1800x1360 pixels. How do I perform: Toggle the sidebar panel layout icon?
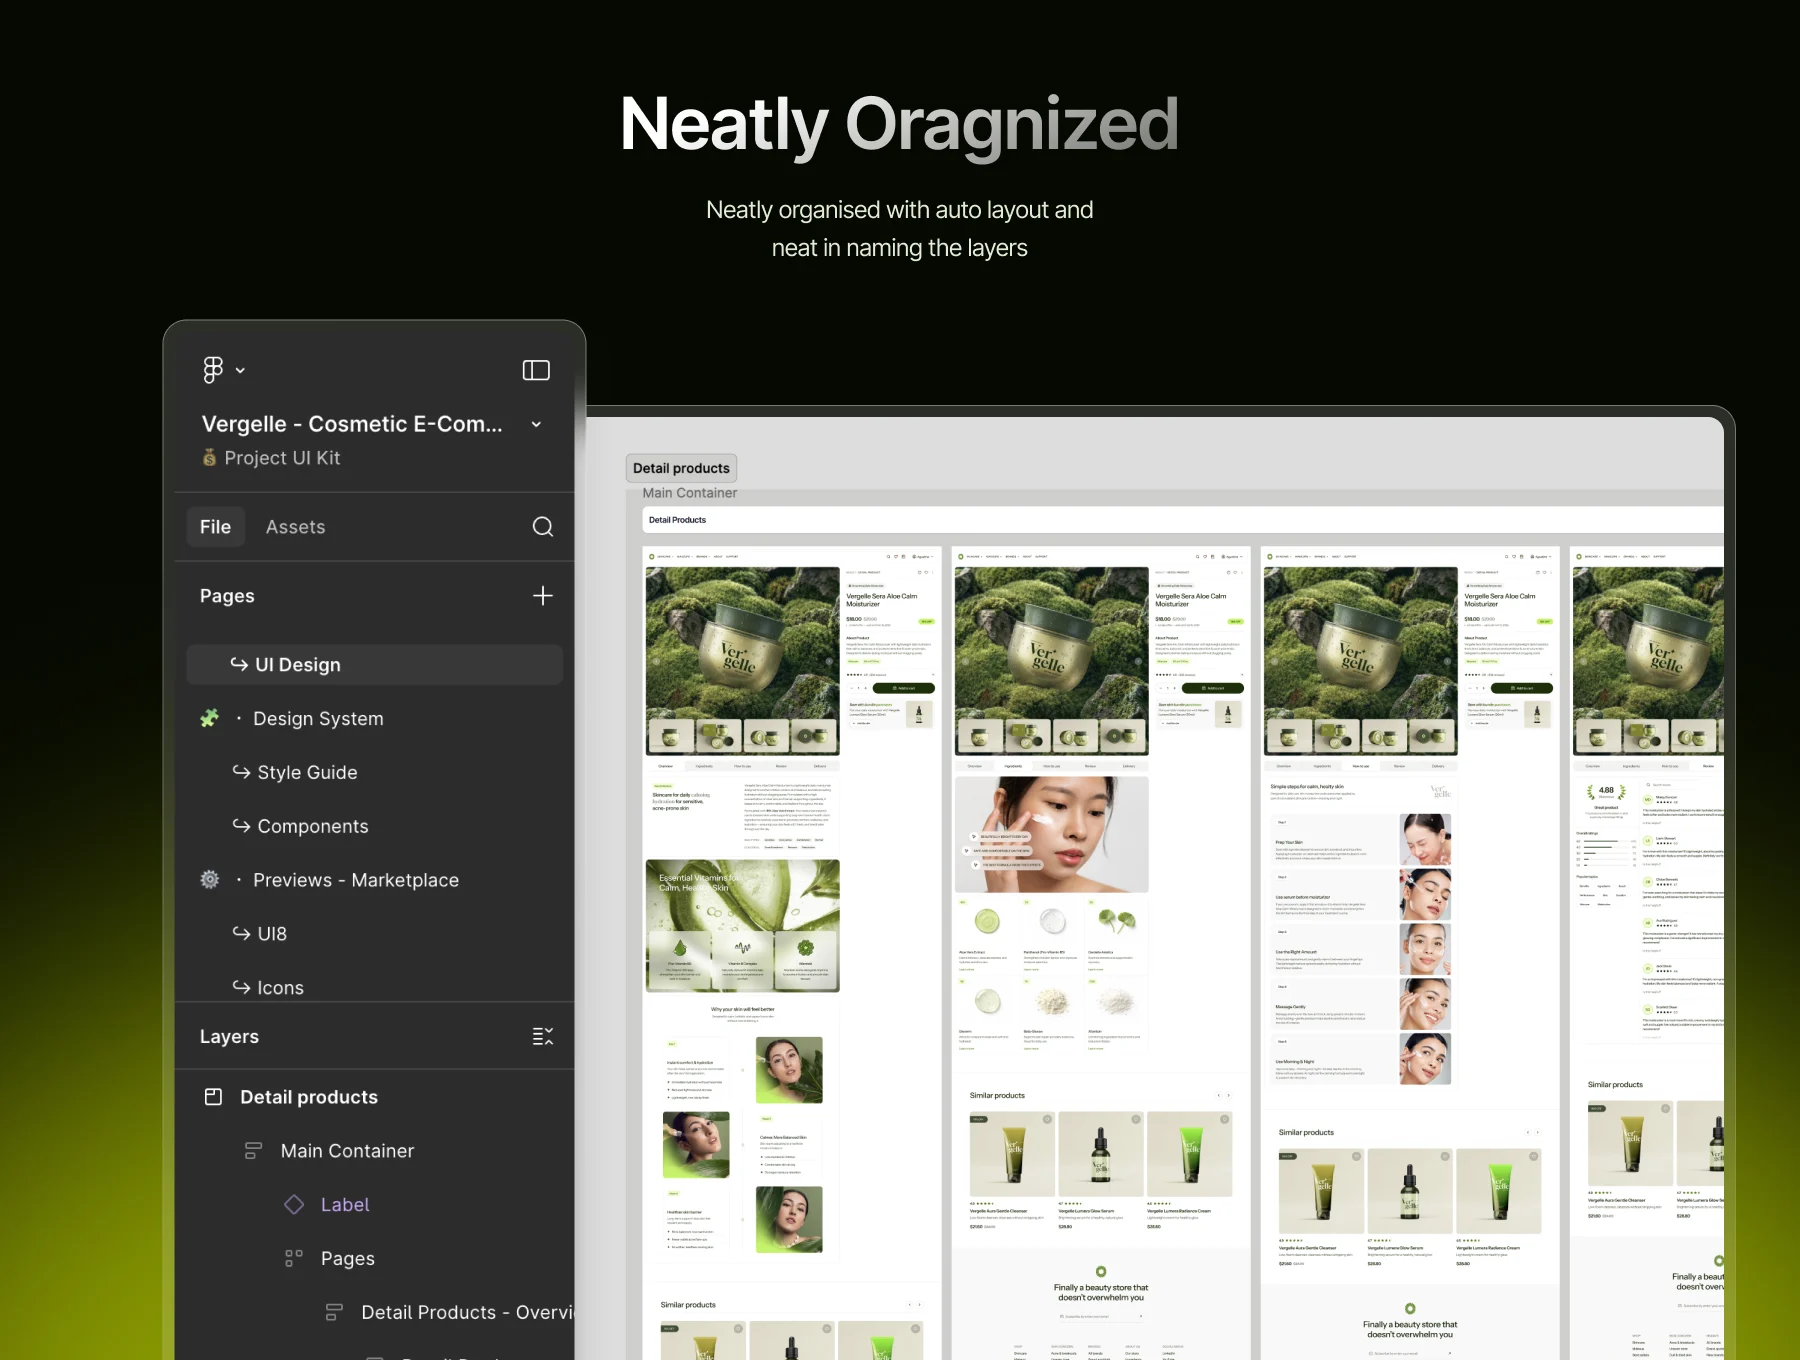coord(536,370)
